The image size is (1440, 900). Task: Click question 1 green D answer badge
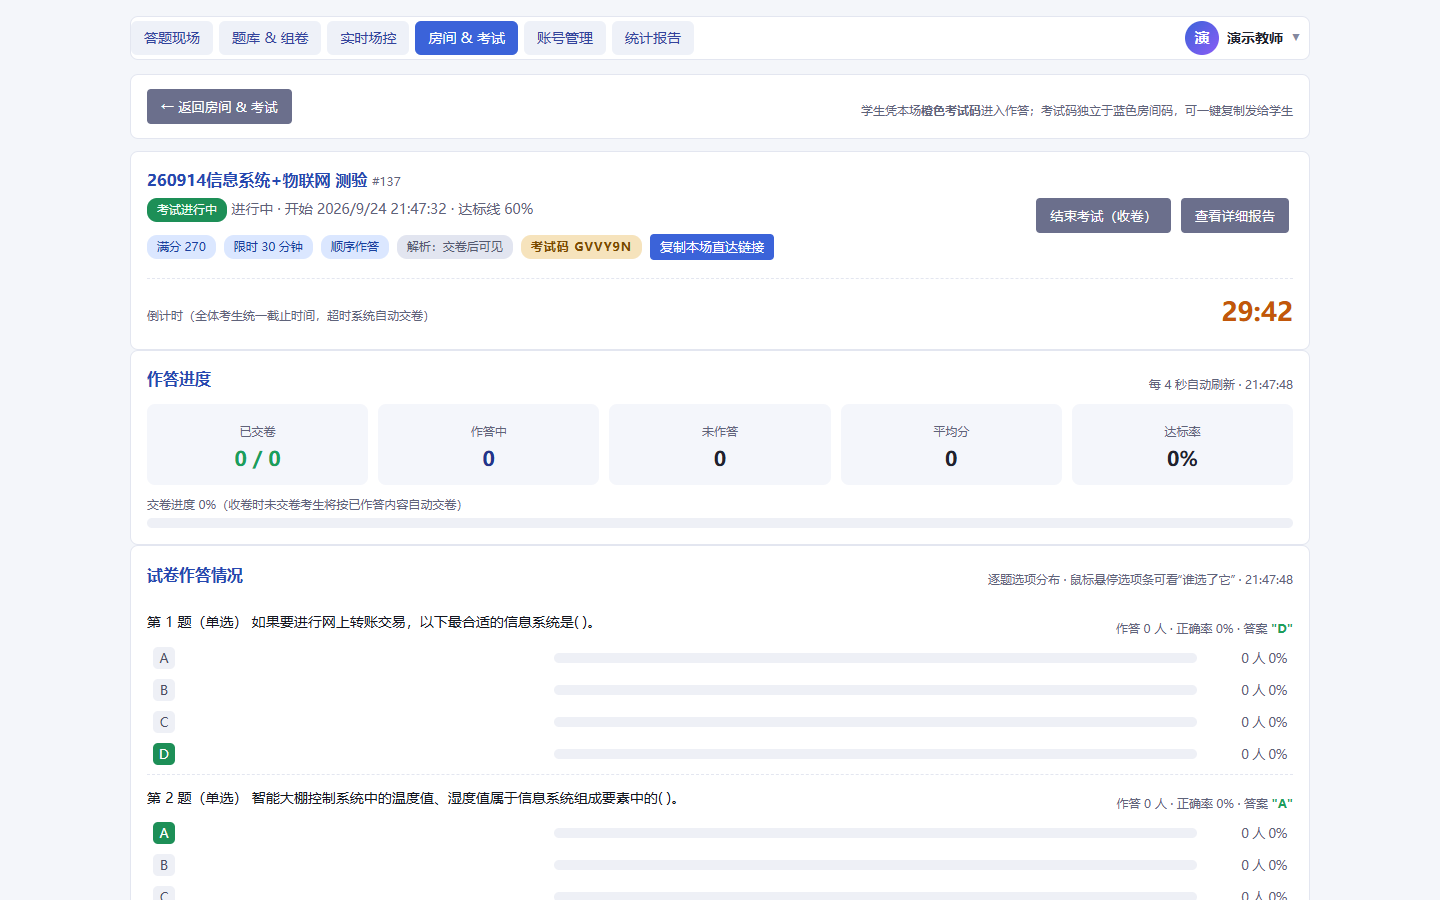pos(164,754)
